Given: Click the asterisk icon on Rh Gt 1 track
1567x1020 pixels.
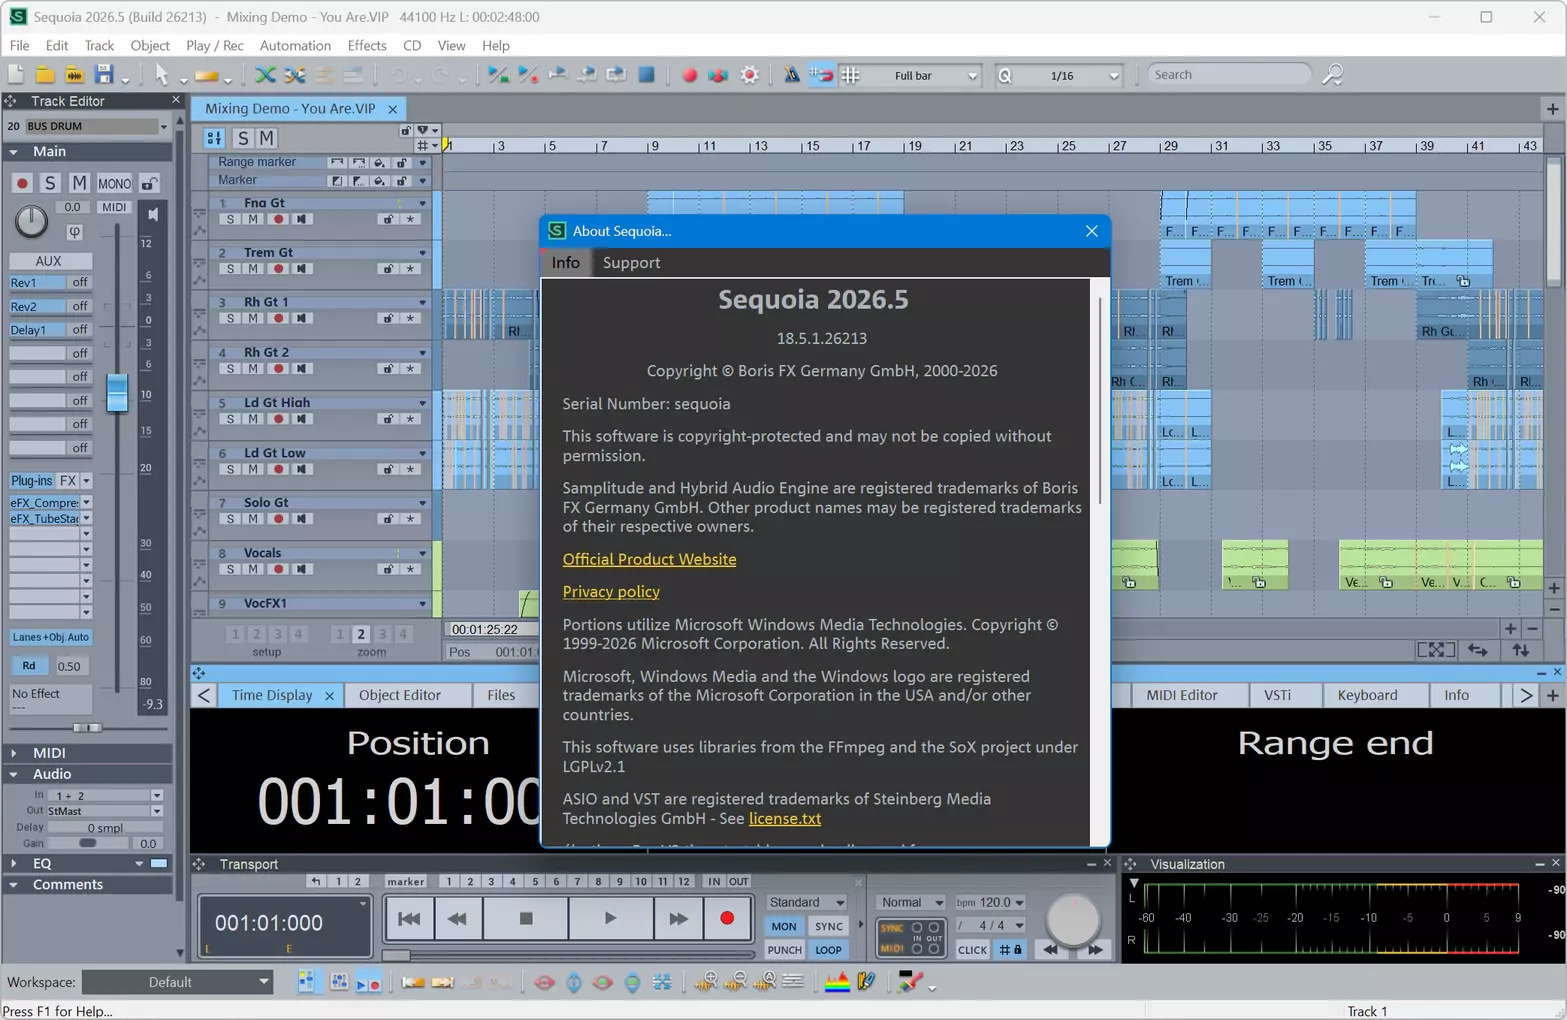Looking at the screenshot, I should pyautogui.click(x=410, y=319).
